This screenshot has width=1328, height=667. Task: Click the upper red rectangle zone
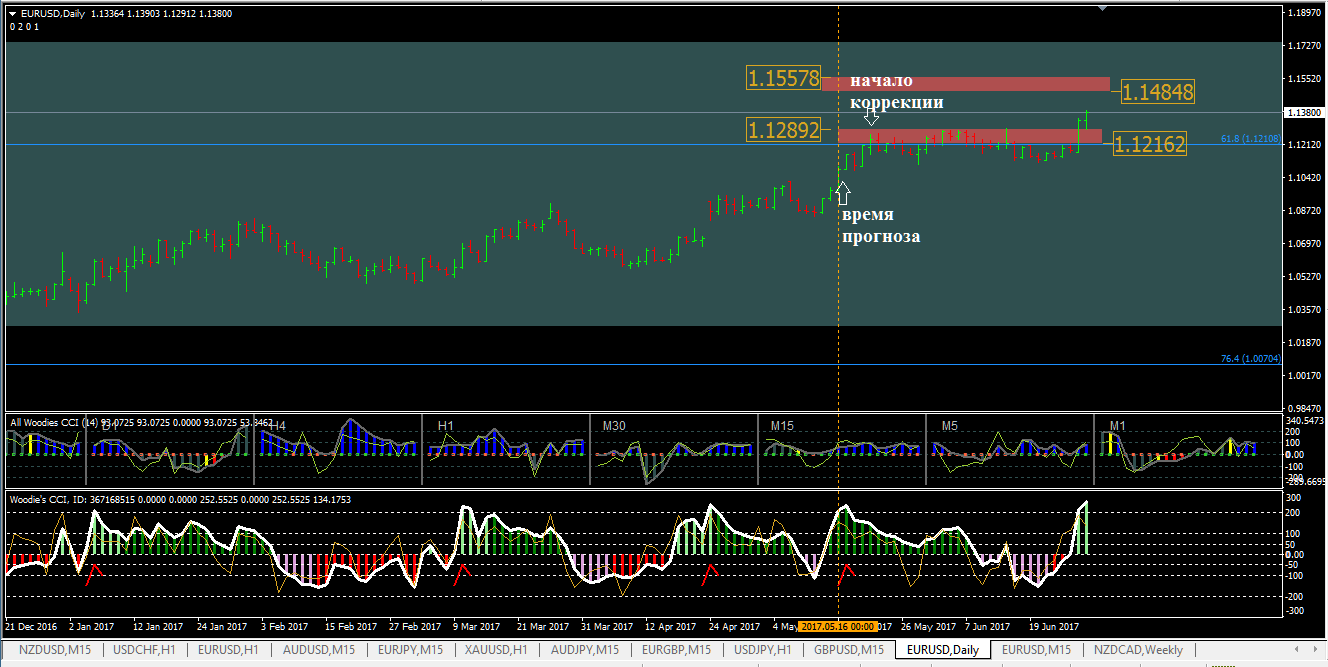point(966,84)
